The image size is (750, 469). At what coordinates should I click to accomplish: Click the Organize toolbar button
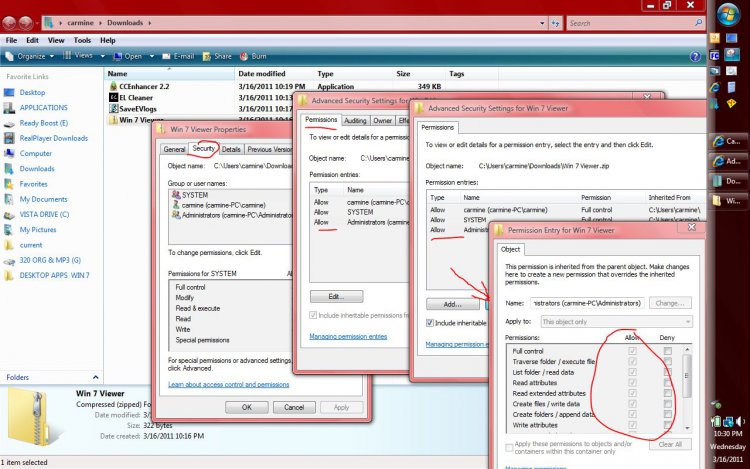point(29,56)
